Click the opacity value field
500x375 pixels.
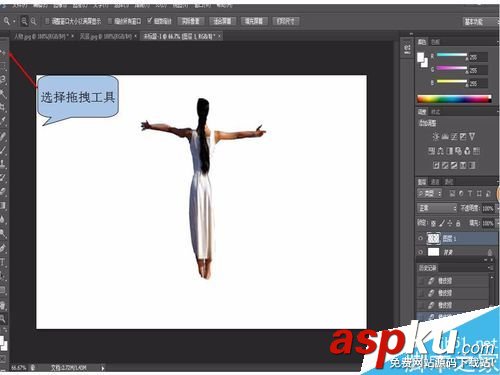[x=488, y=208]
